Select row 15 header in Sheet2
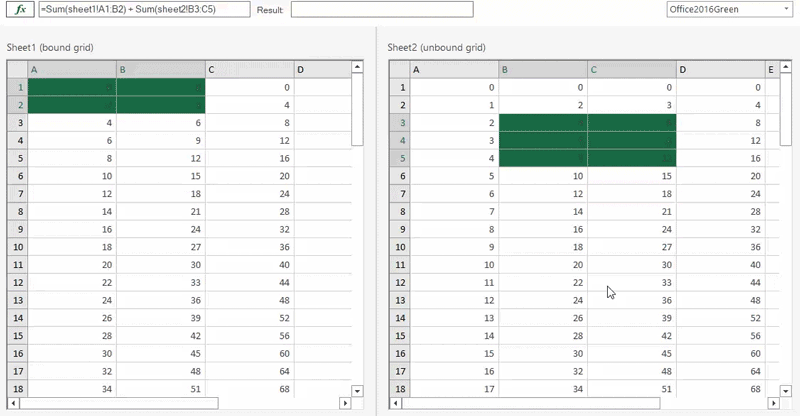The width and height of the screenshot is (800, 416). point(400,336)
